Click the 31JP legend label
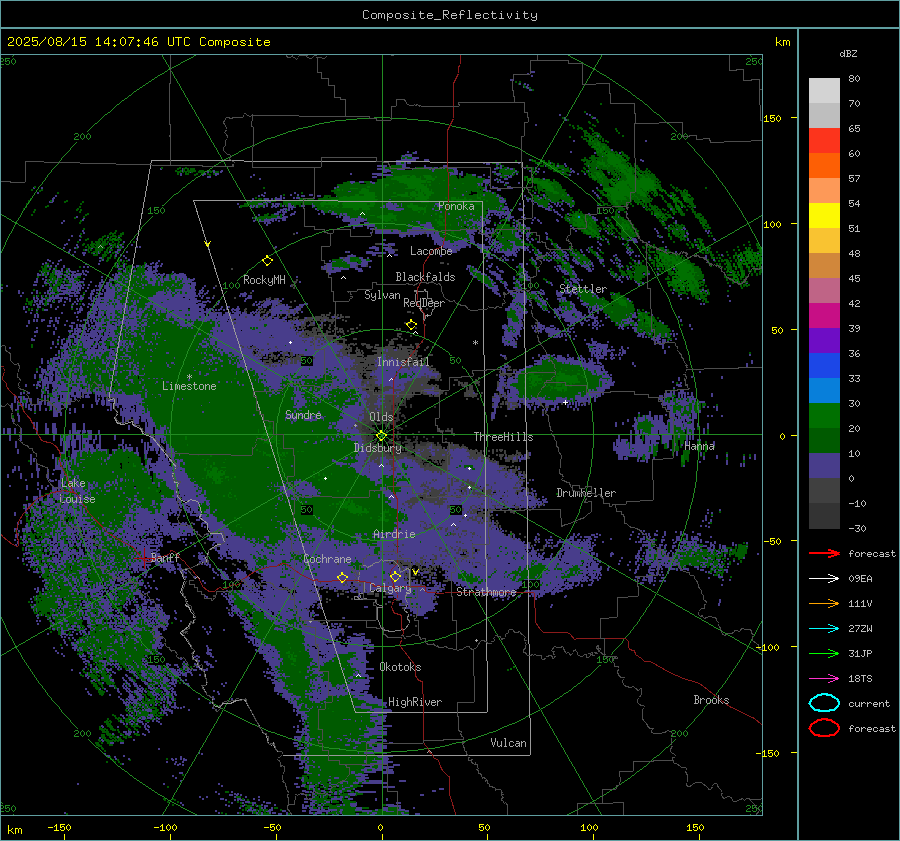Image resolution: width=900 pixels, height=841 pixels. pyautogui.click(x=860, y=654)
